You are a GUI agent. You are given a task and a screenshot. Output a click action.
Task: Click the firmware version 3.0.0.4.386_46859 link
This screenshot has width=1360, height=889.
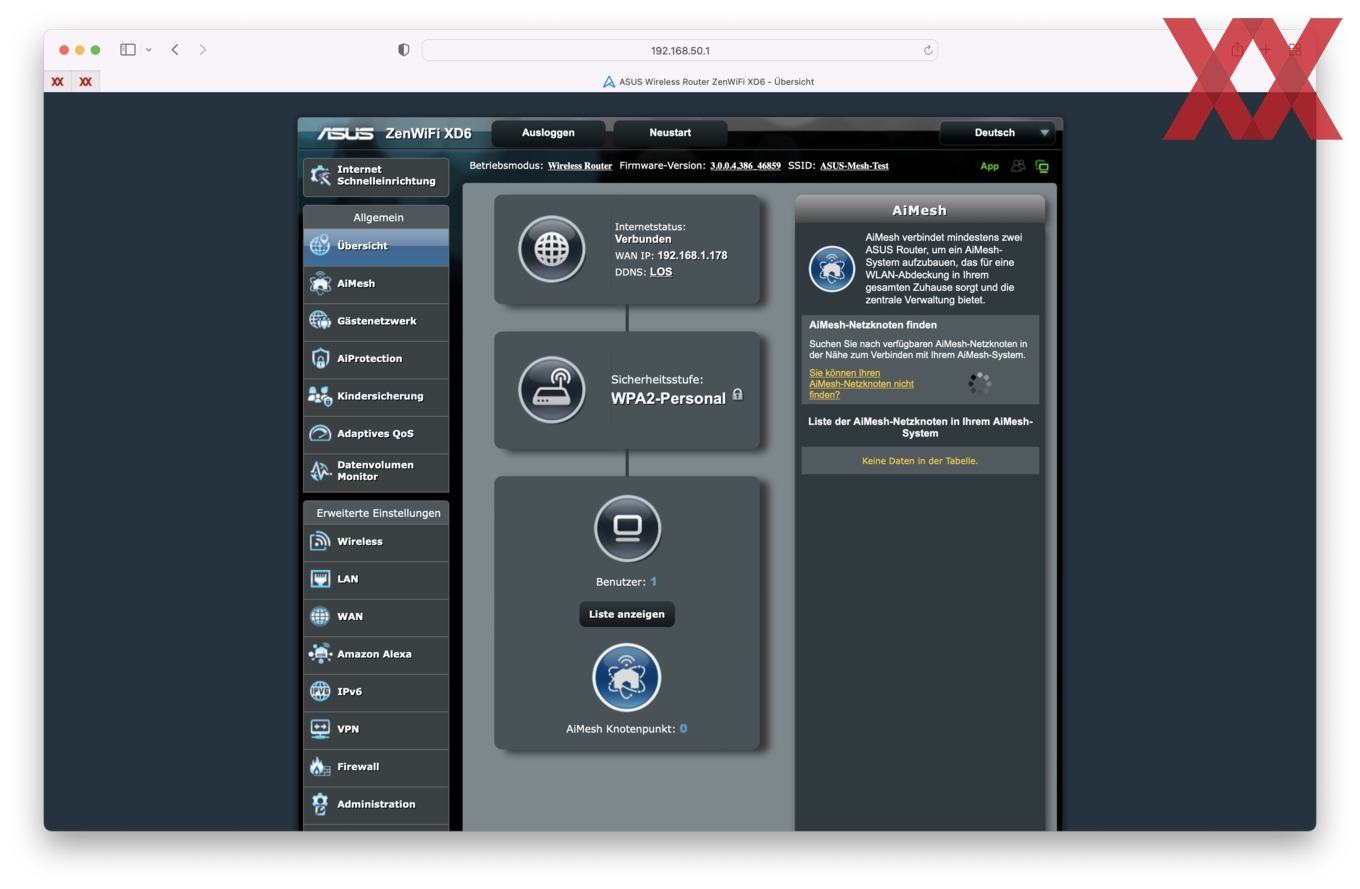click(x=745, y=166)
